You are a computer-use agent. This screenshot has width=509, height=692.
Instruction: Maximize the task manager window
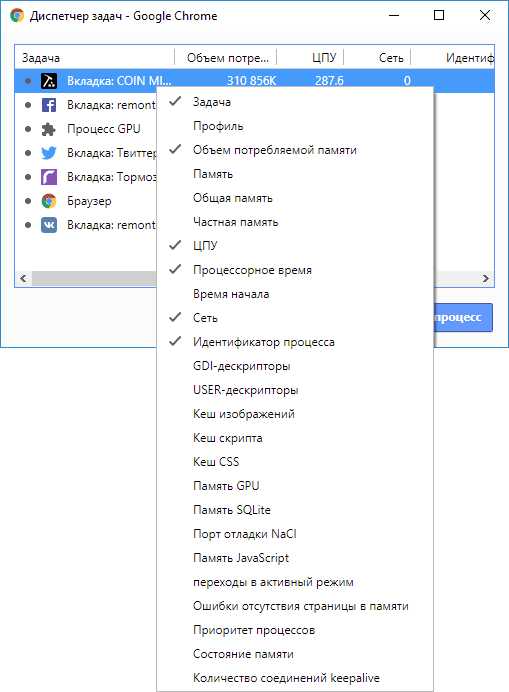point(439,15)
